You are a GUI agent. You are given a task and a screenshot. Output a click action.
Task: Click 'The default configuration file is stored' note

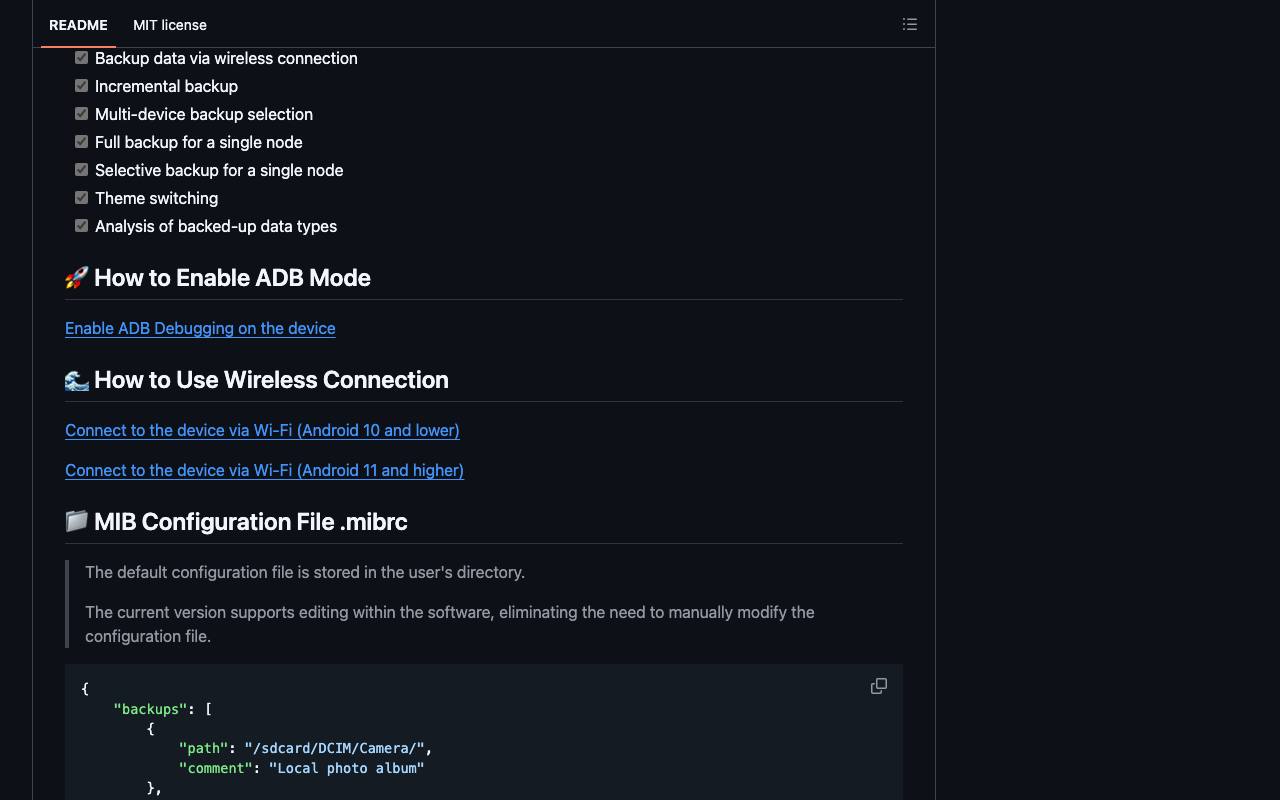[305, 572]
